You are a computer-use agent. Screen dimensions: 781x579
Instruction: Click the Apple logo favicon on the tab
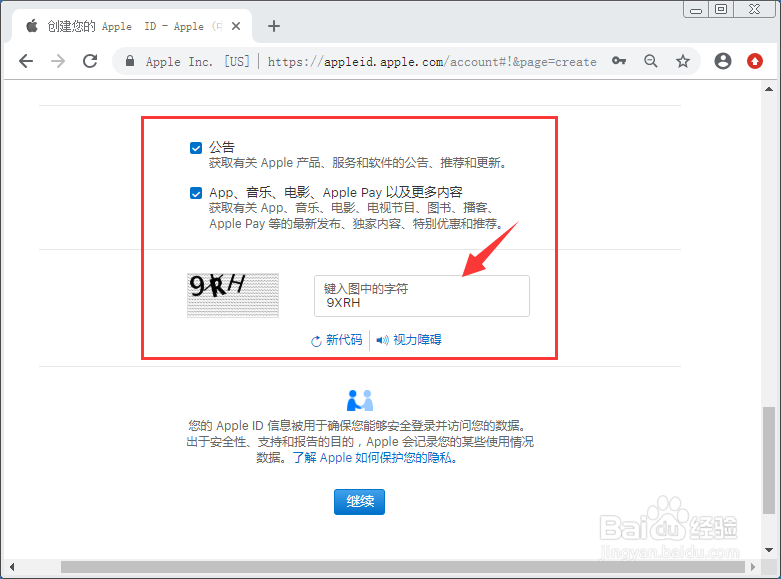pyautogui.click(x=32, y=26)
